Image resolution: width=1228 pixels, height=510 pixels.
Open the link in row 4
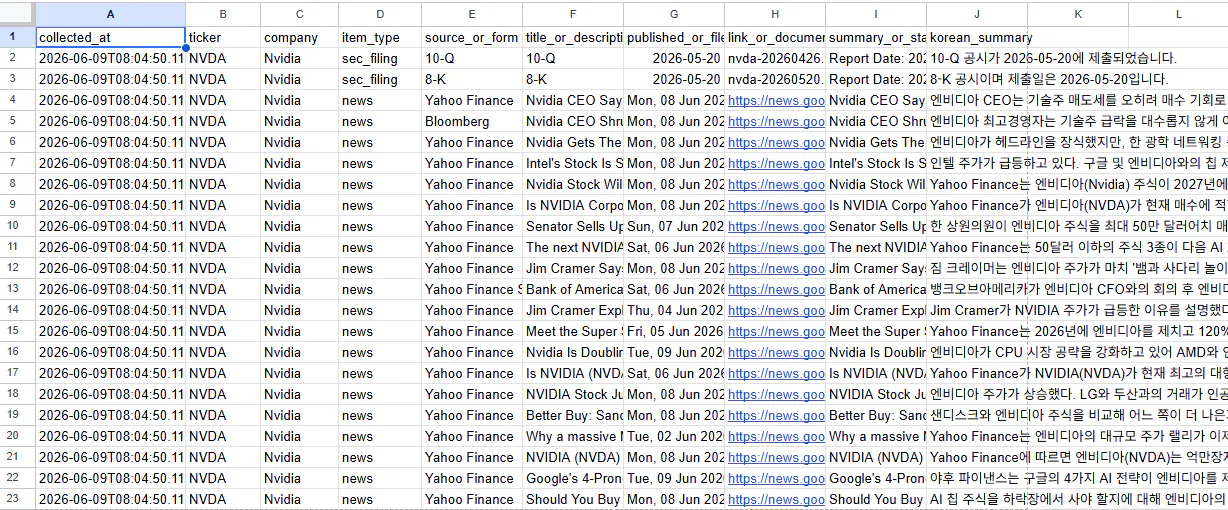pyautogui.click(x=776, y=100)
